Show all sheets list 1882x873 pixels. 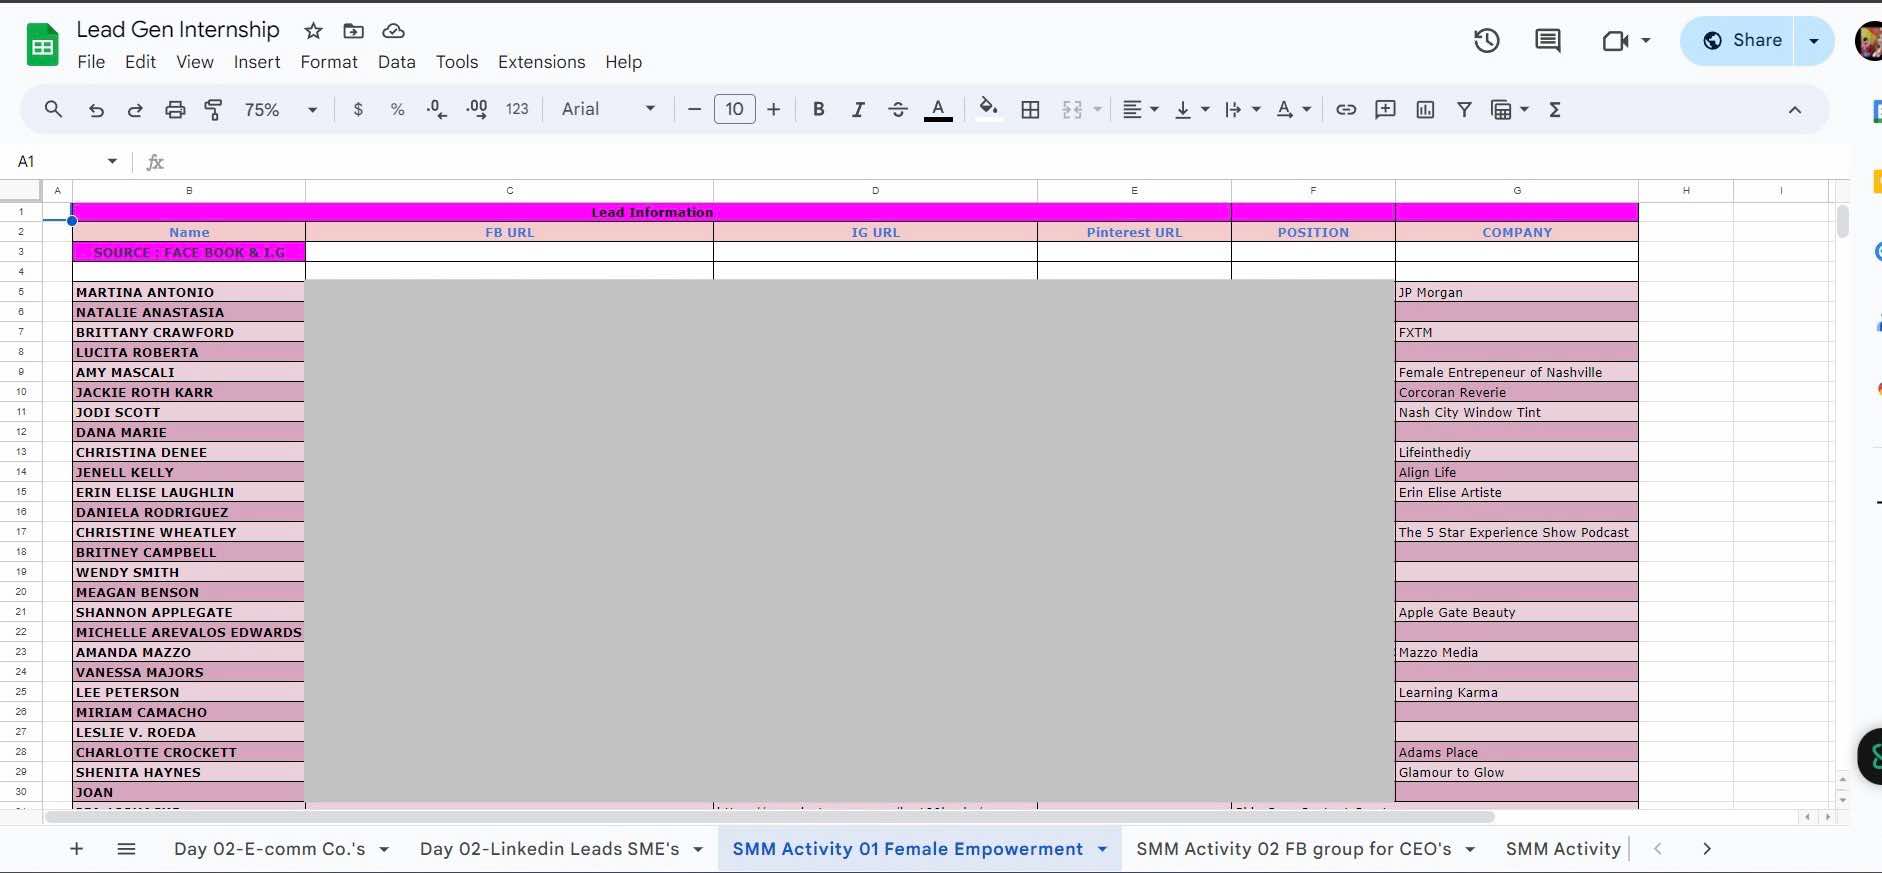click(x=126, y=849)
